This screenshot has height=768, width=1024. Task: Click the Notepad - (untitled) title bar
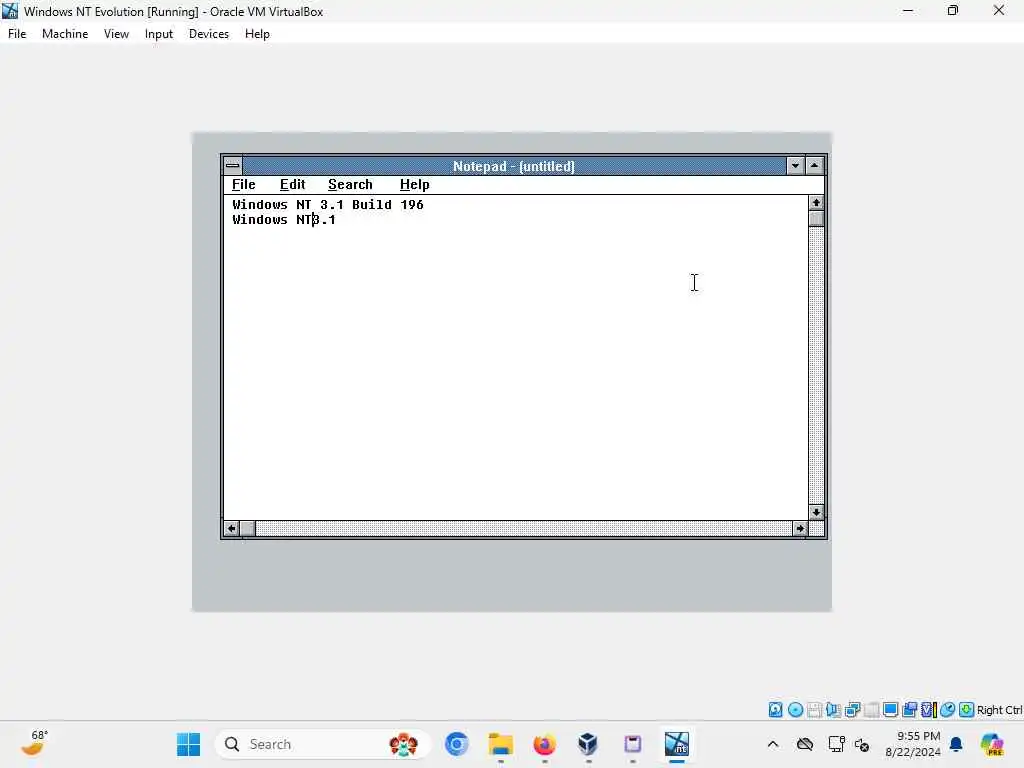tap(514, 166)
